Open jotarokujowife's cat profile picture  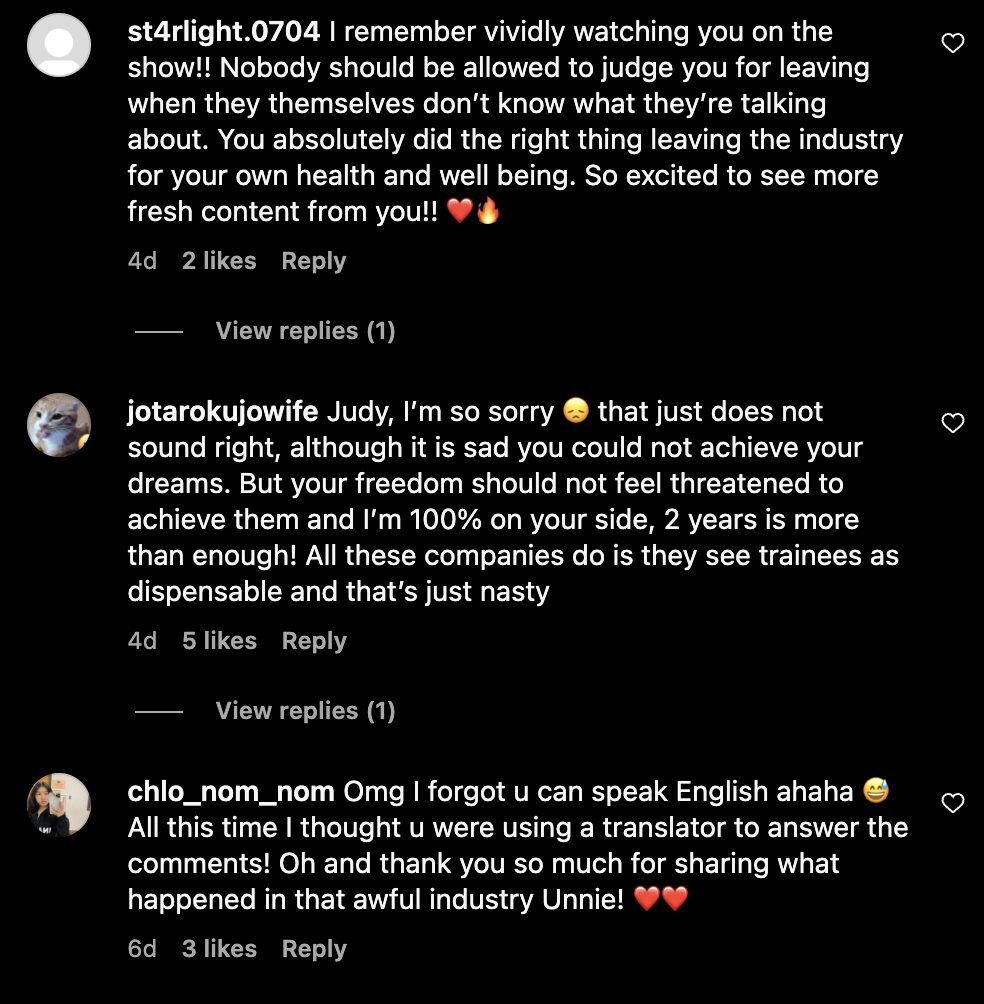coord(59,425)
